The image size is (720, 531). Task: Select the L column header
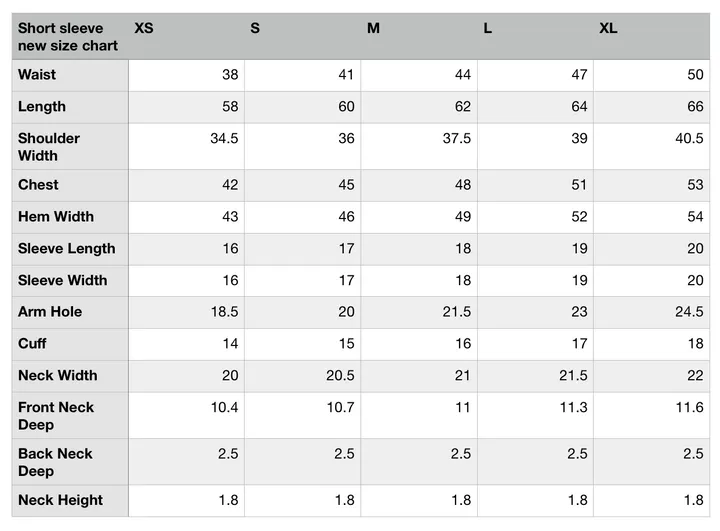(488, 28)
